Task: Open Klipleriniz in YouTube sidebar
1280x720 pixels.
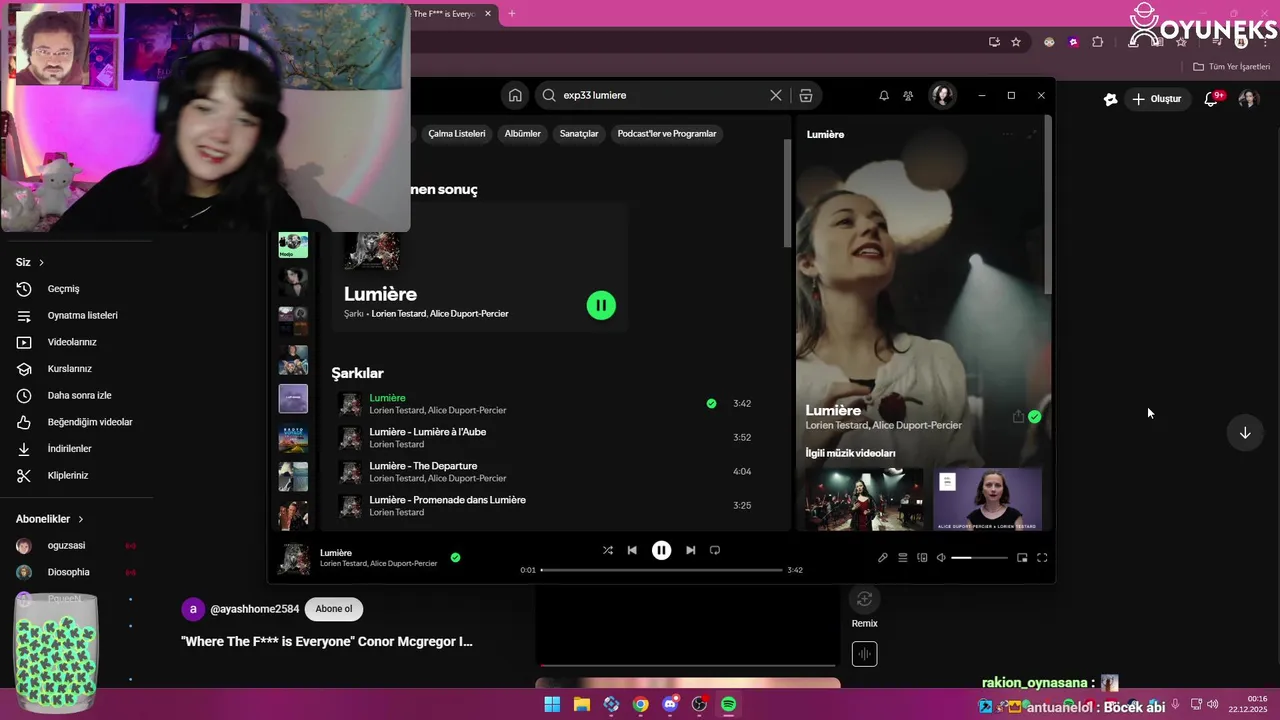Action: 70,476
